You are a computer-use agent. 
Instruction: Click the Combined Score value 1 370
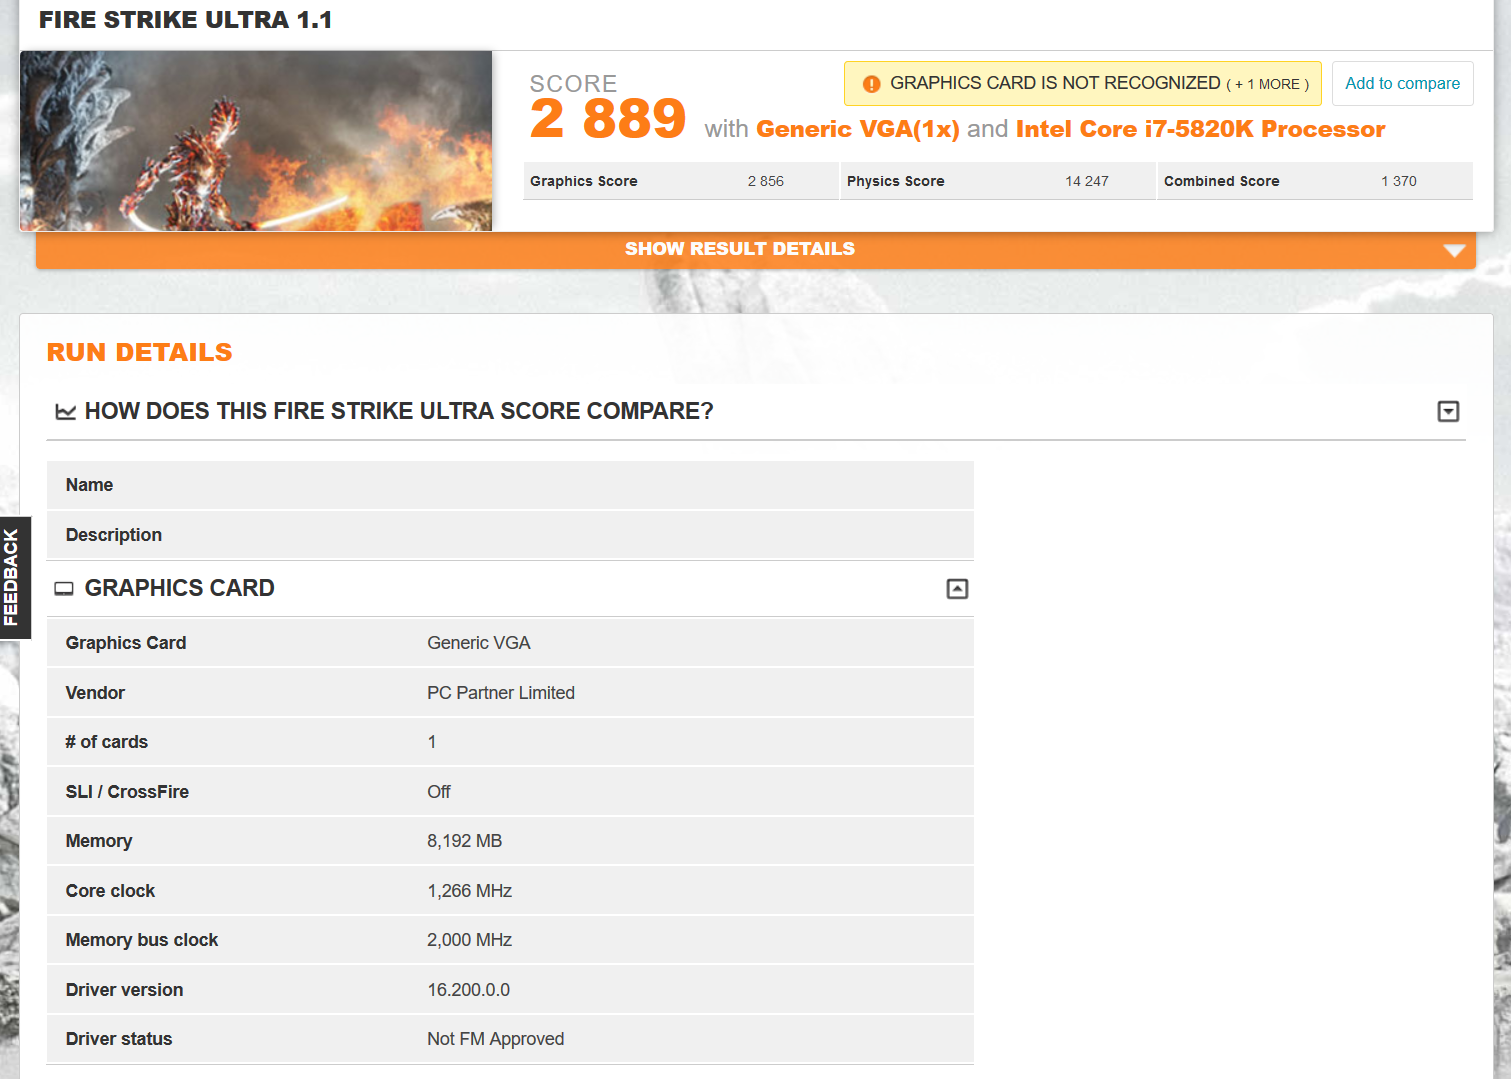pyautogui.click(x=1398, y=181)
